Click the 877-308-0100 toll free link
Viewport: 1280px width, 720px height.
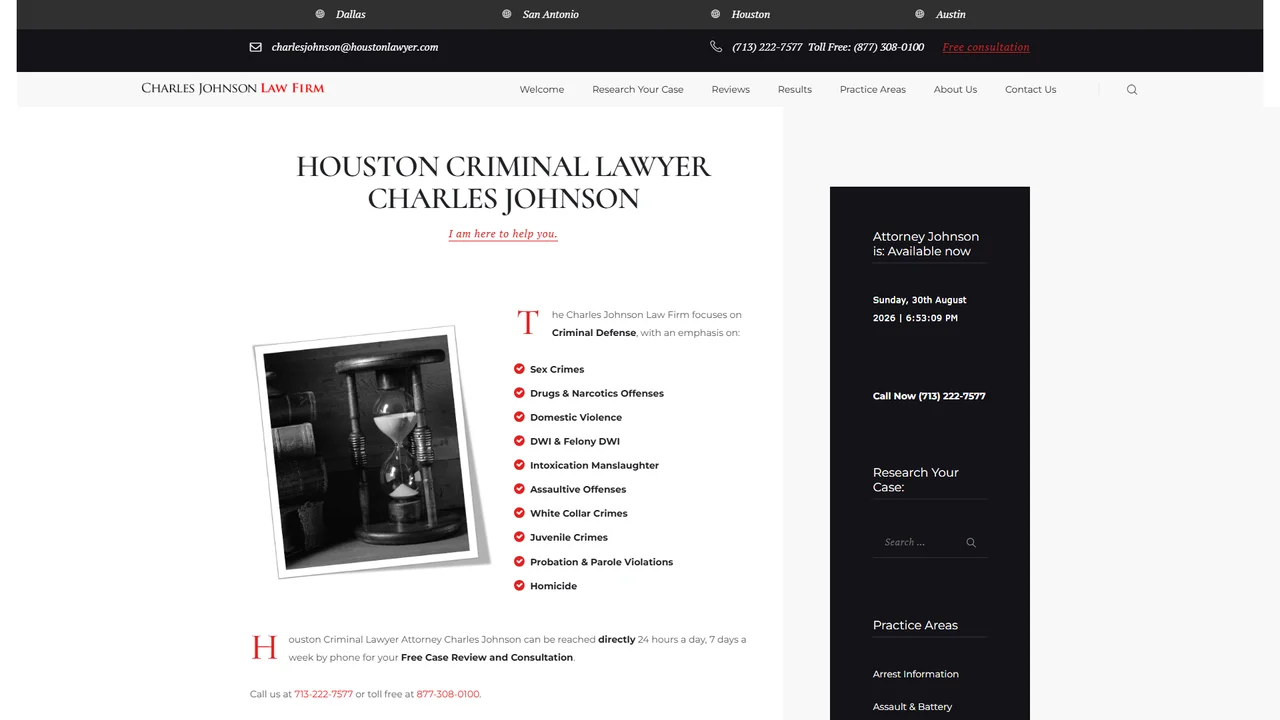448,694
